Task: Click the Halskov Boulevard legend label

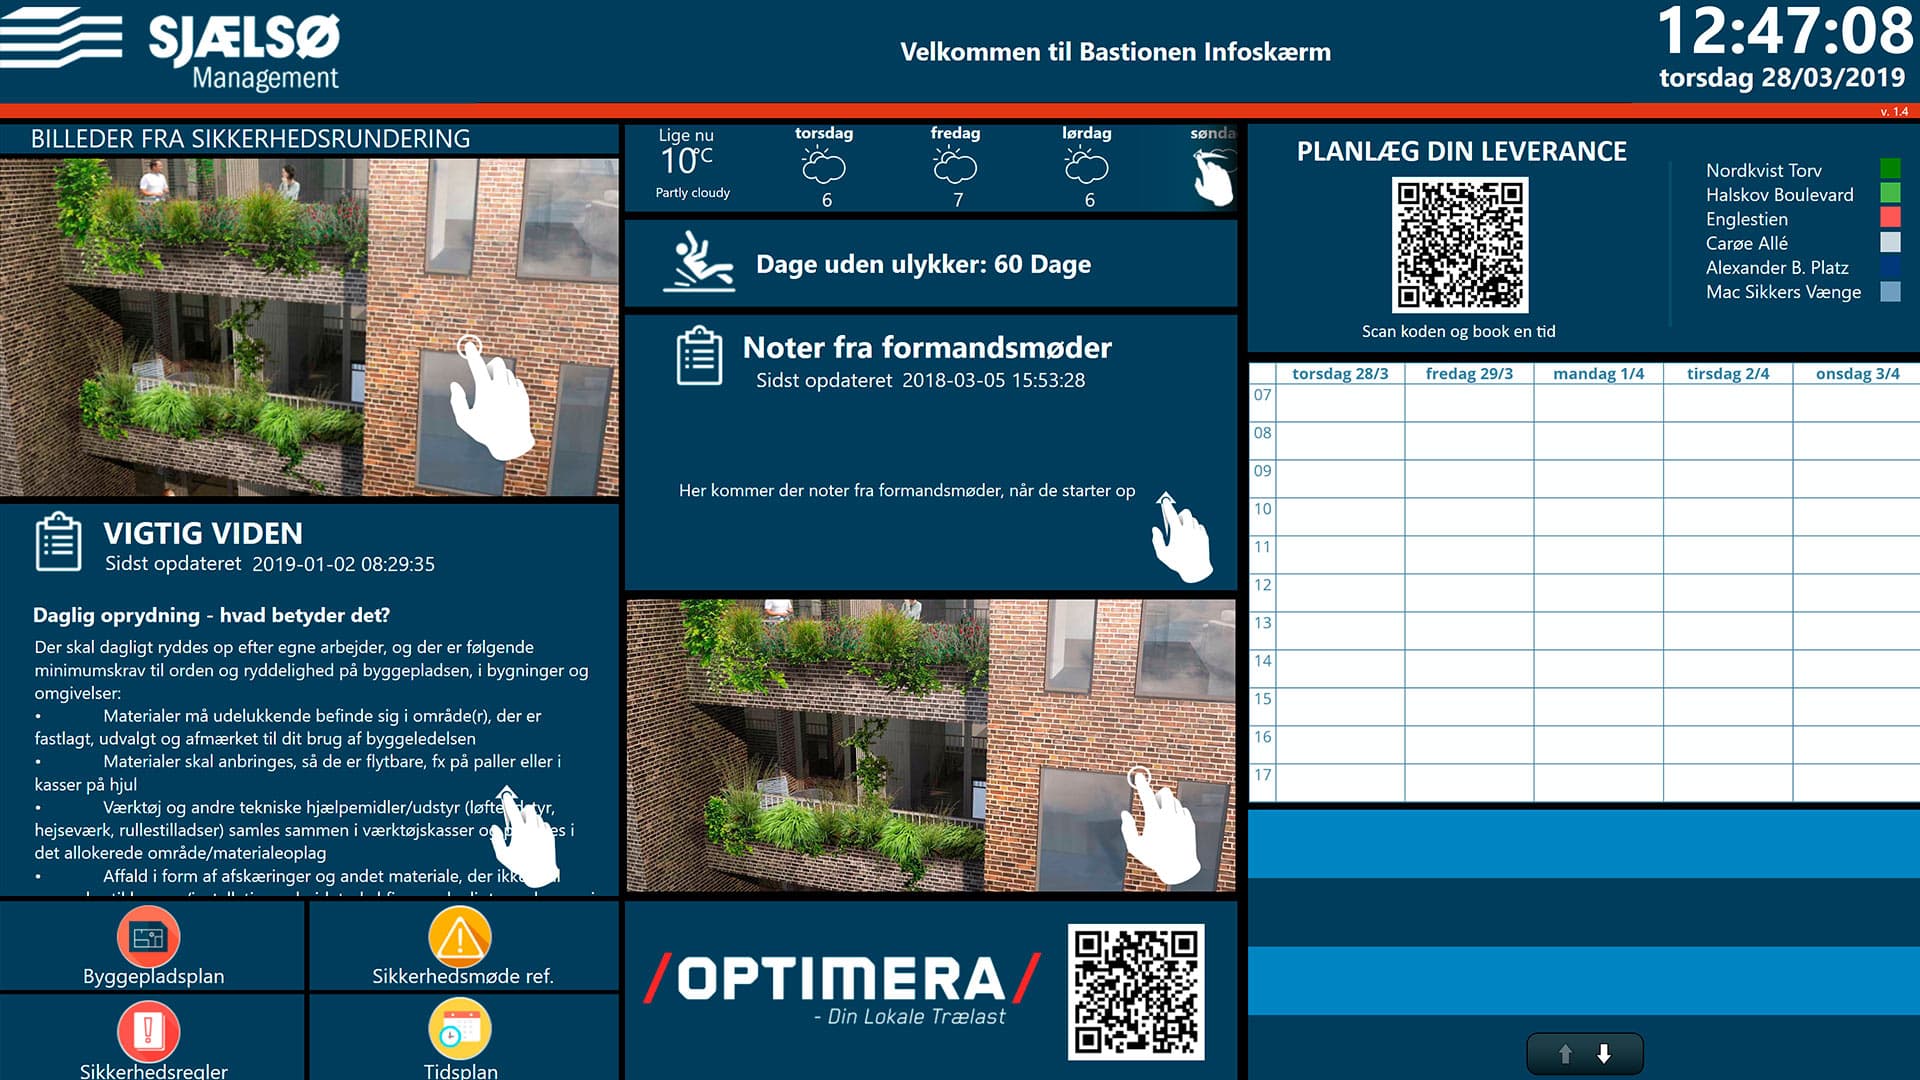Action: [x=1779, y=194]
